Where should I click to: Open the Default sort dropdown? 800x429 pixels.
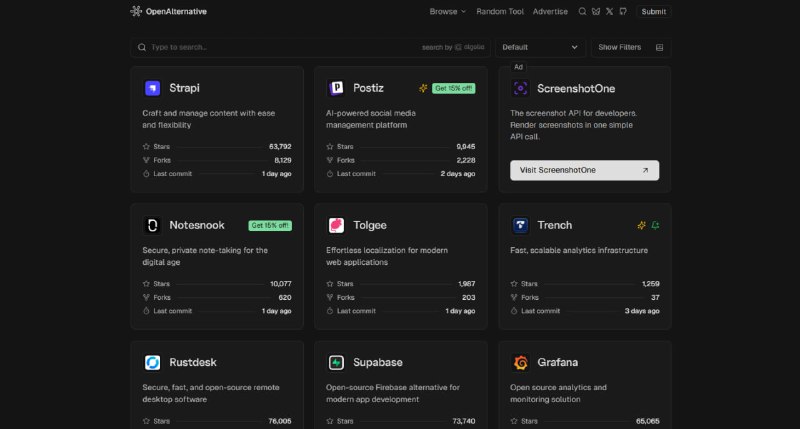point(540,47)
